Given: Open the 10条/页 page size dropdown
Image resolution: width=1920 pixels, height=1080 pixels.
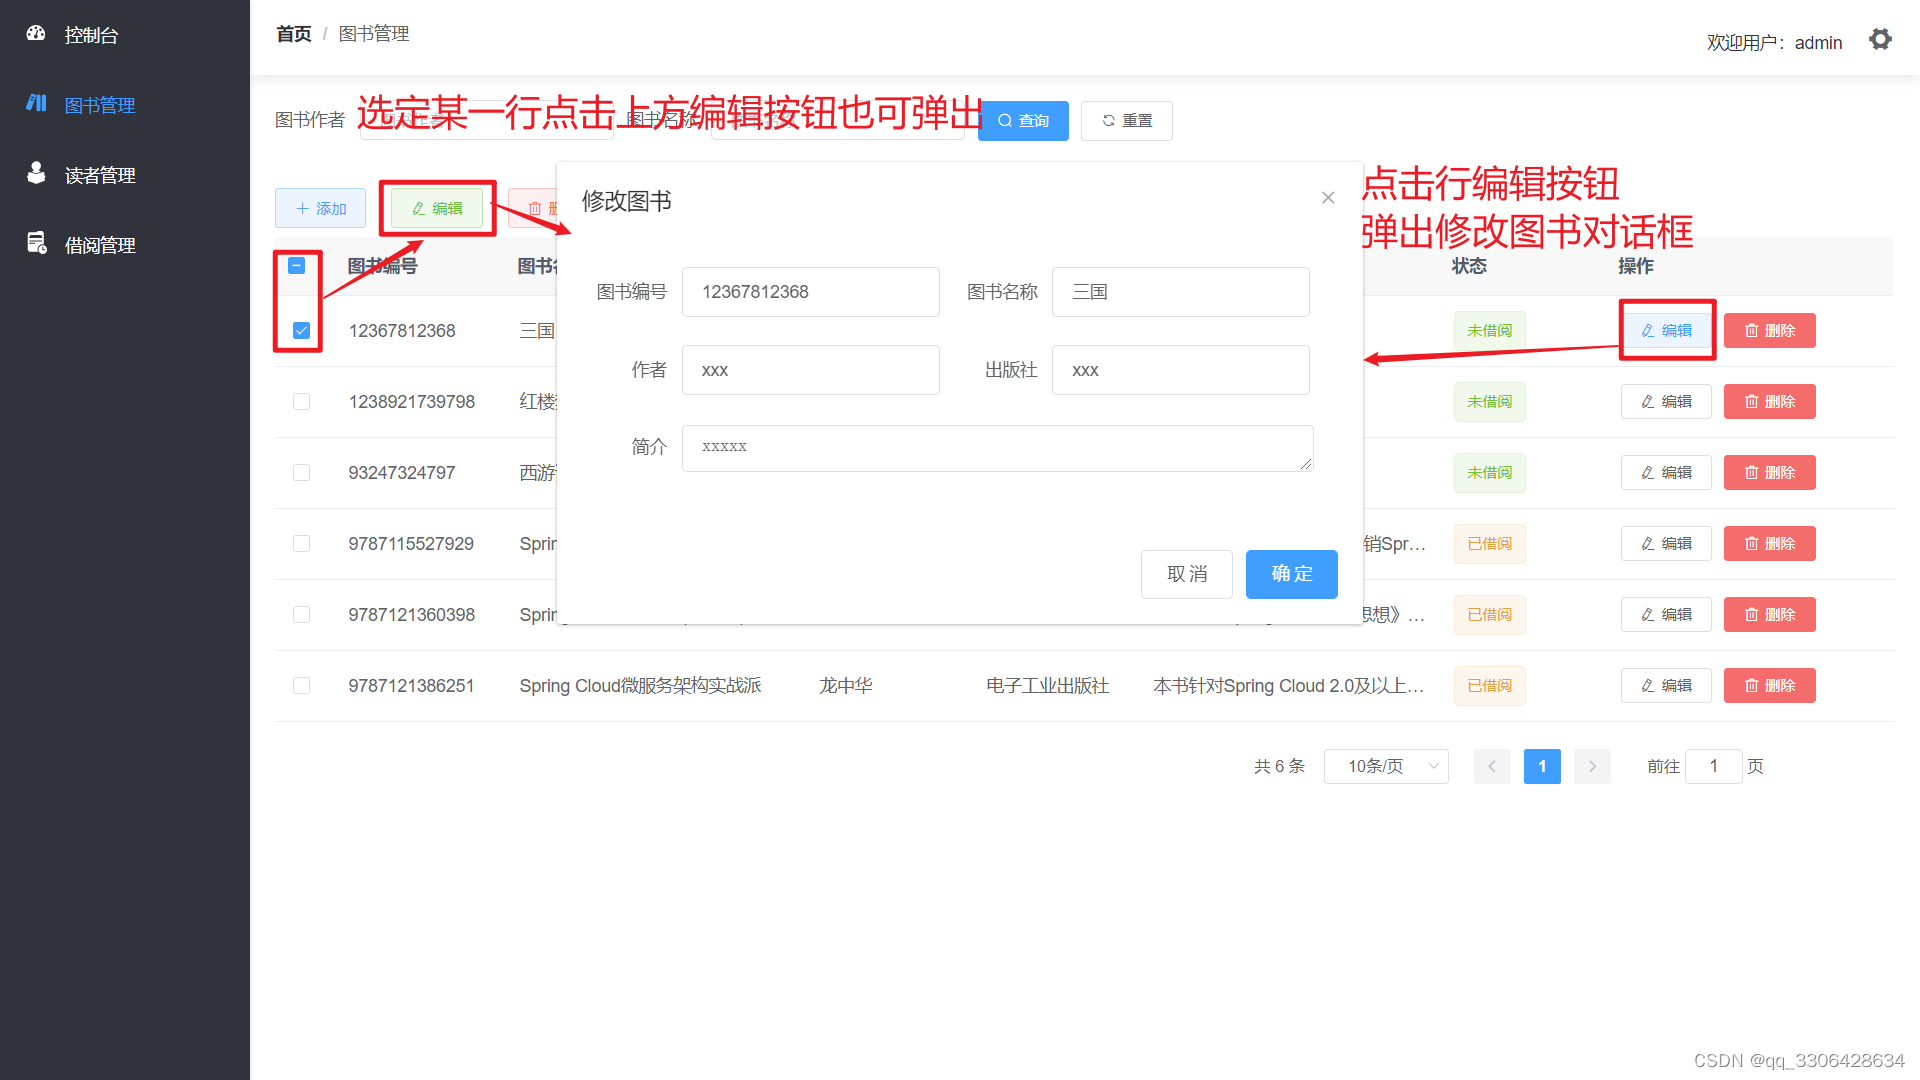Looking at the screenshot, I should (x=1386, y=767).
